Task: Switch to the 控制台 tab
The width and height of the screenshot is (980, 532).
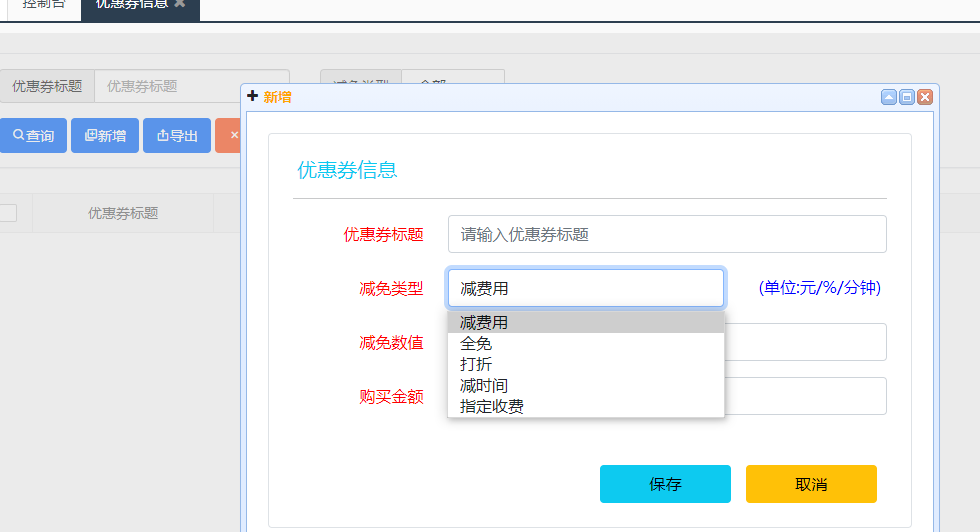Action: (x=44, y=5)
